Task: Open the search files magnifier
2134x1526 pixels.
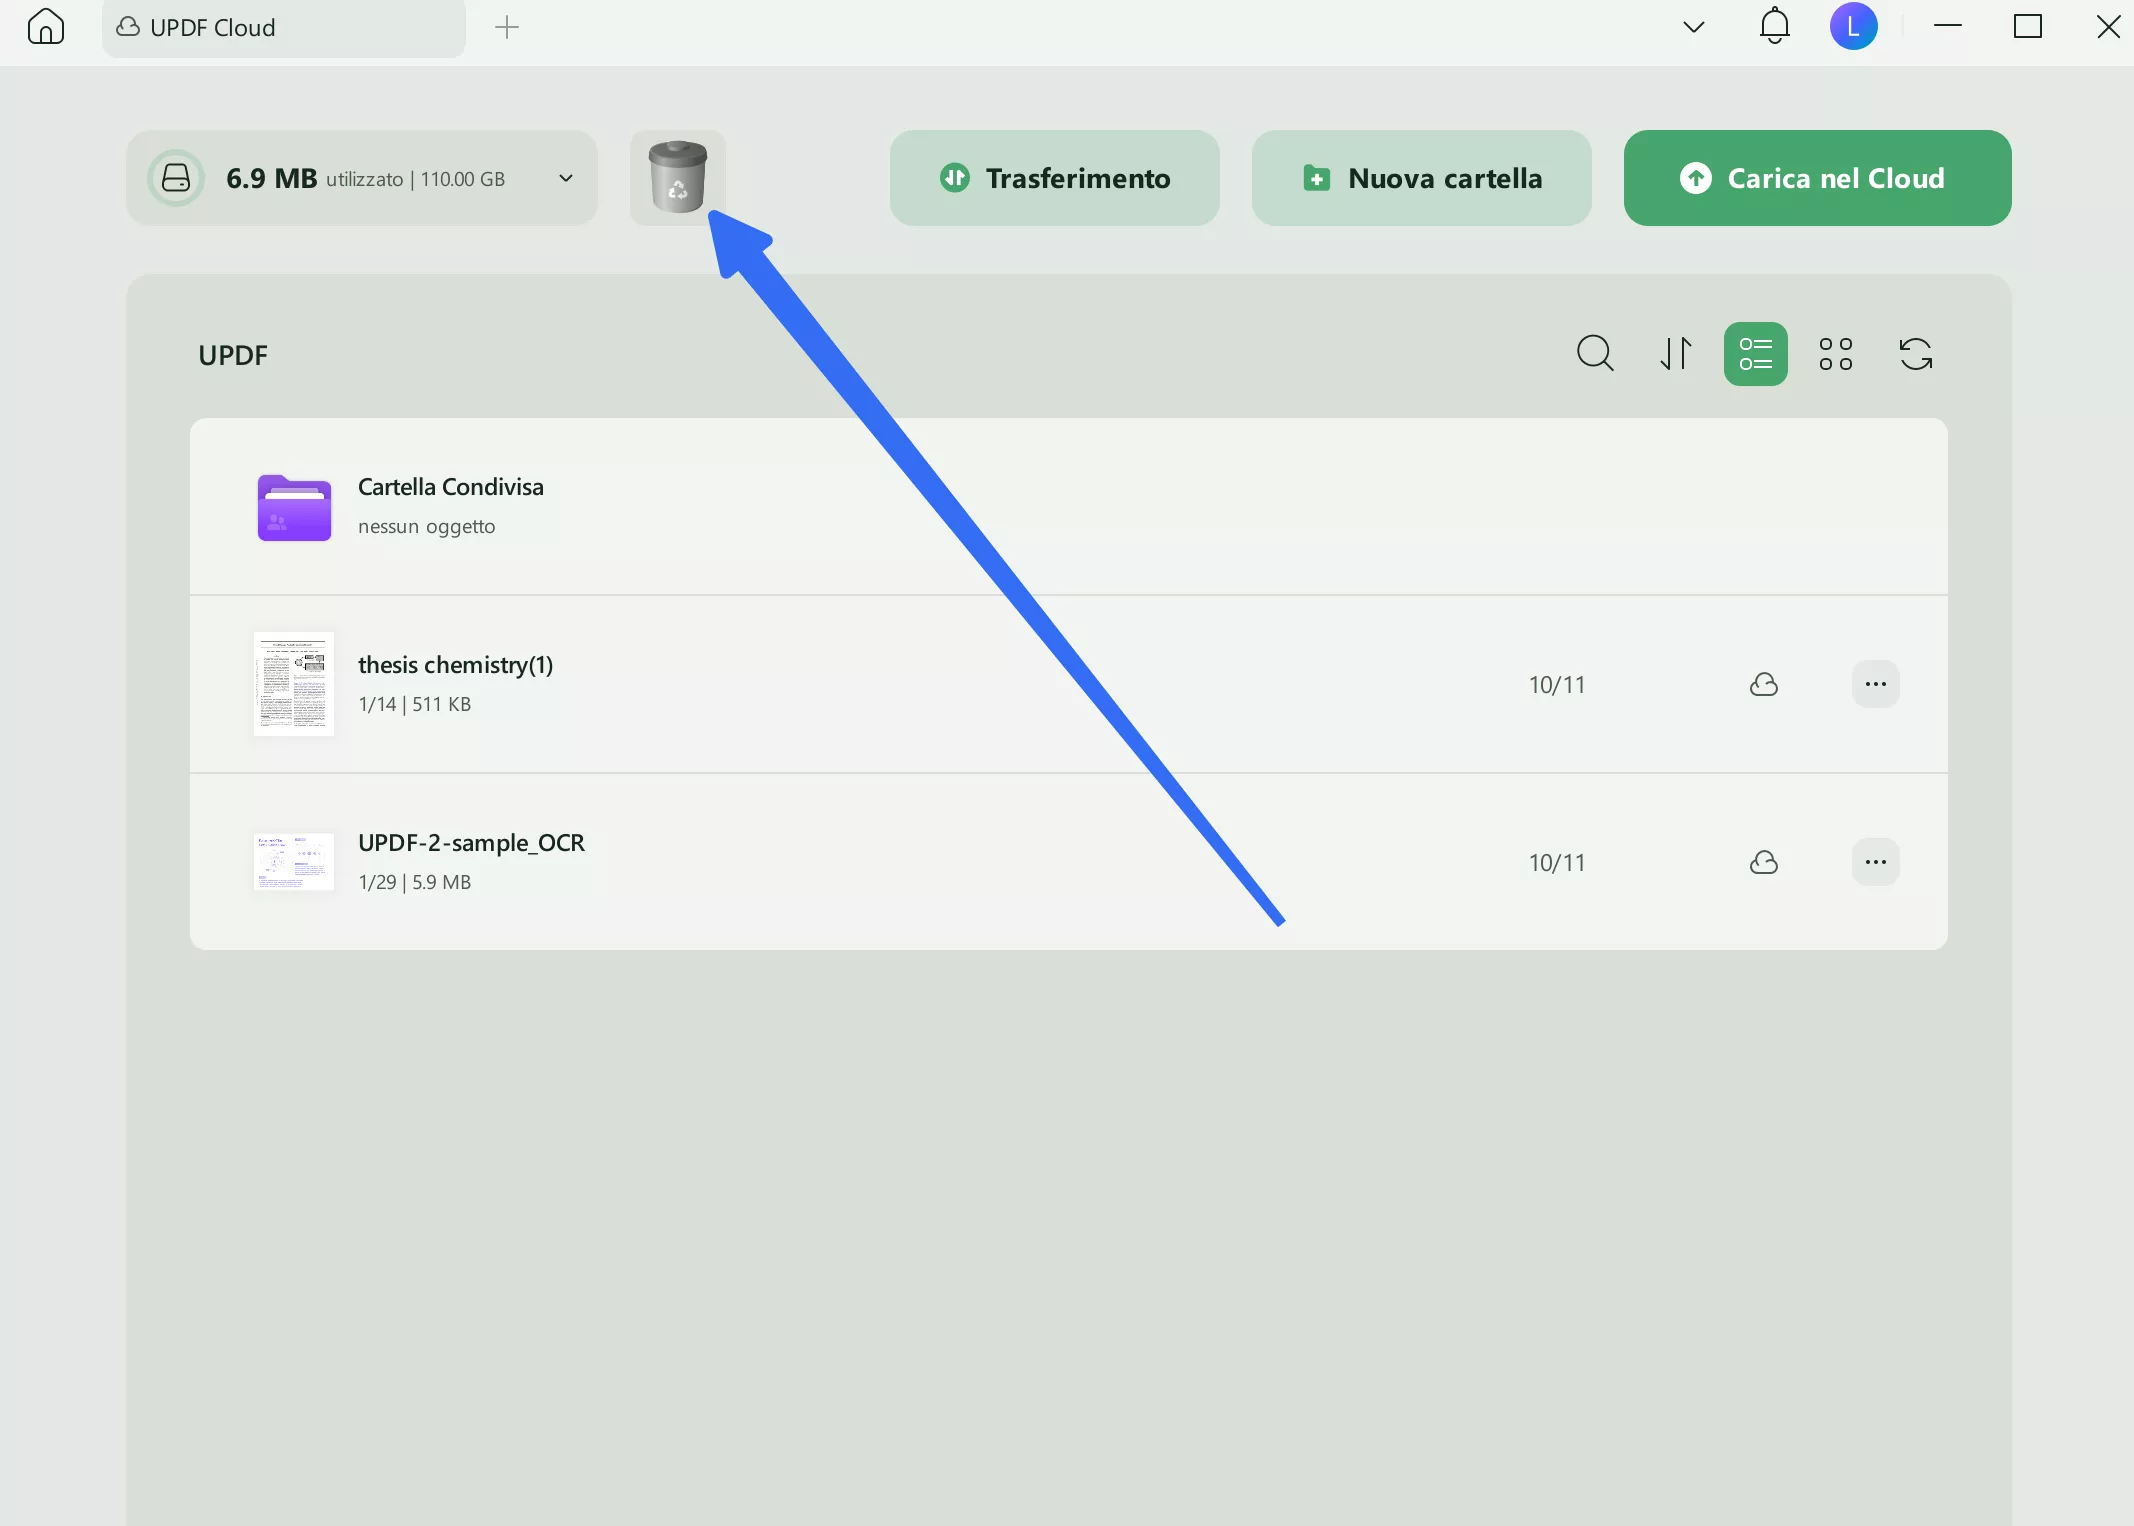Action: tap(1595, 353)
